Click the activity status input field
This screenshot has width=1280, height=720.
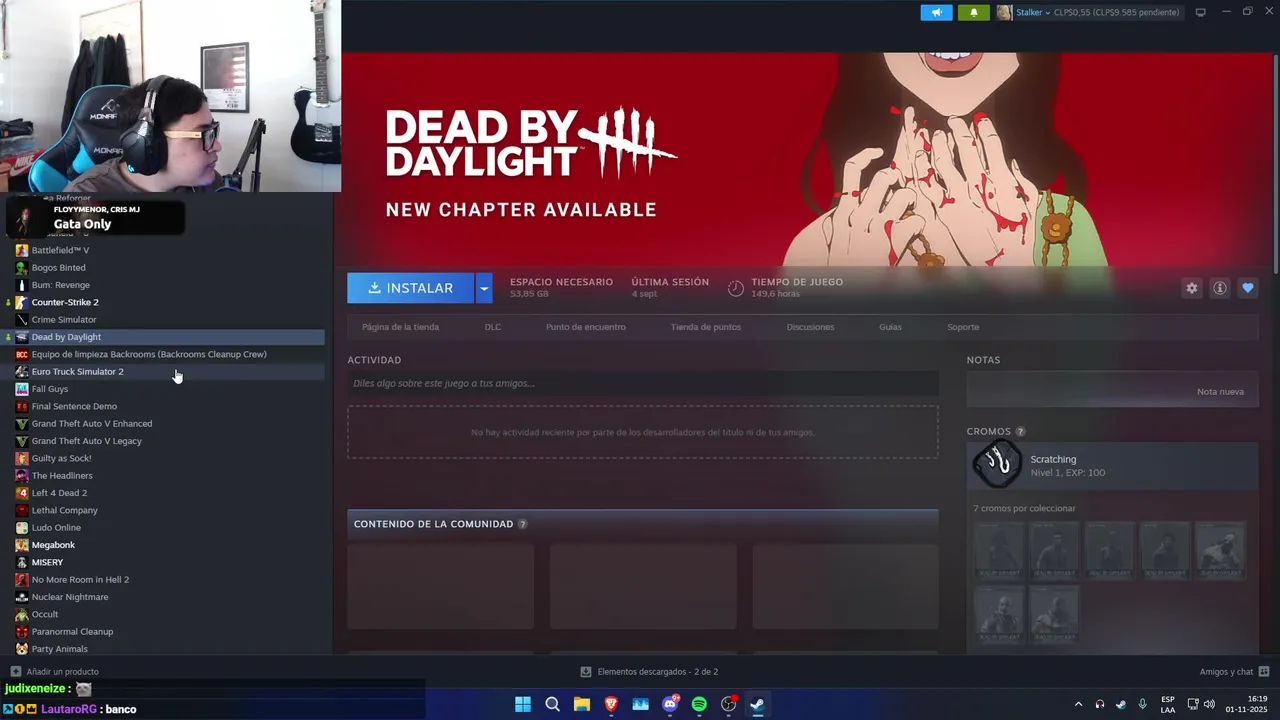coord(643,383)
